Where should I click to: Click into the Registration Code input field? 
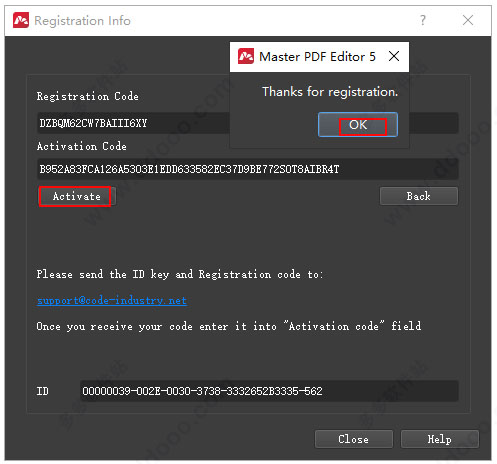point(133,123)
